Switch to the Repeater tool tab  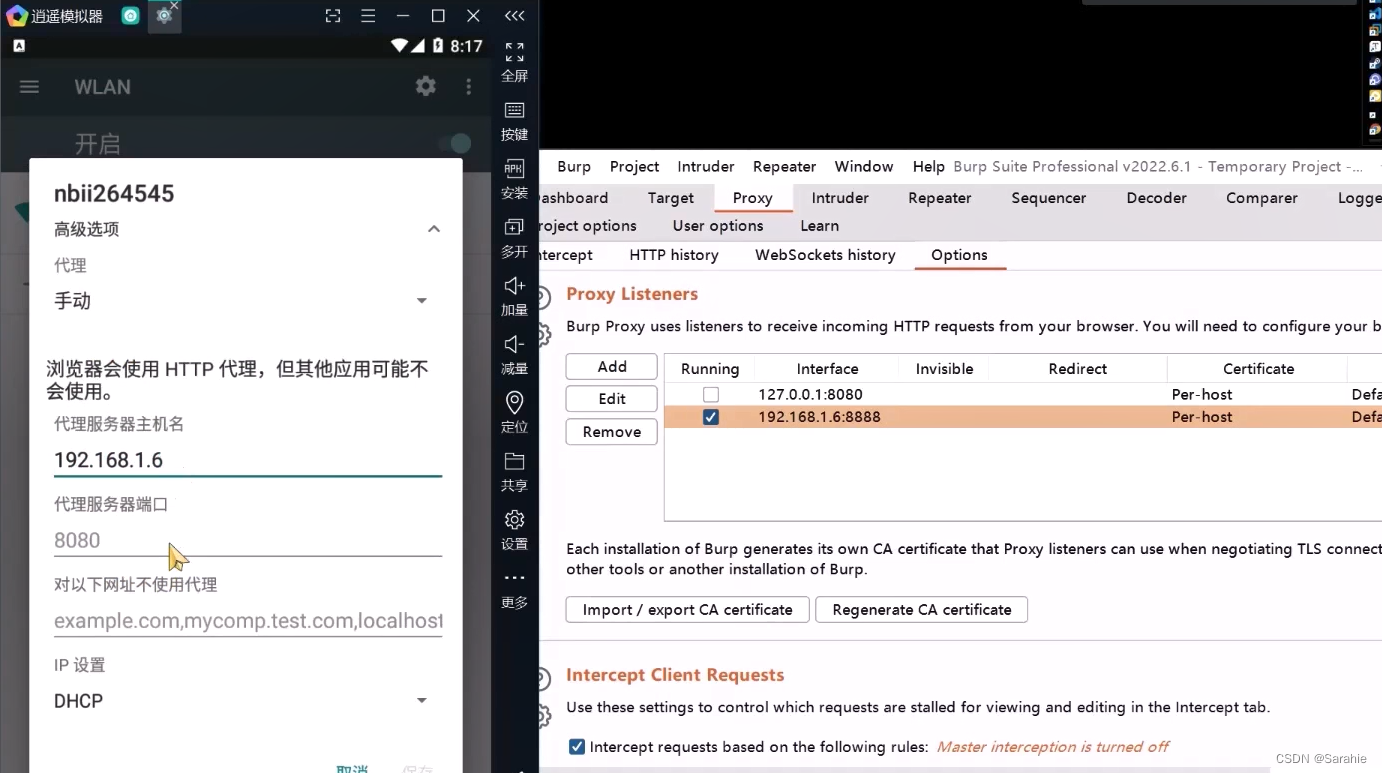(x=939, y=198)
